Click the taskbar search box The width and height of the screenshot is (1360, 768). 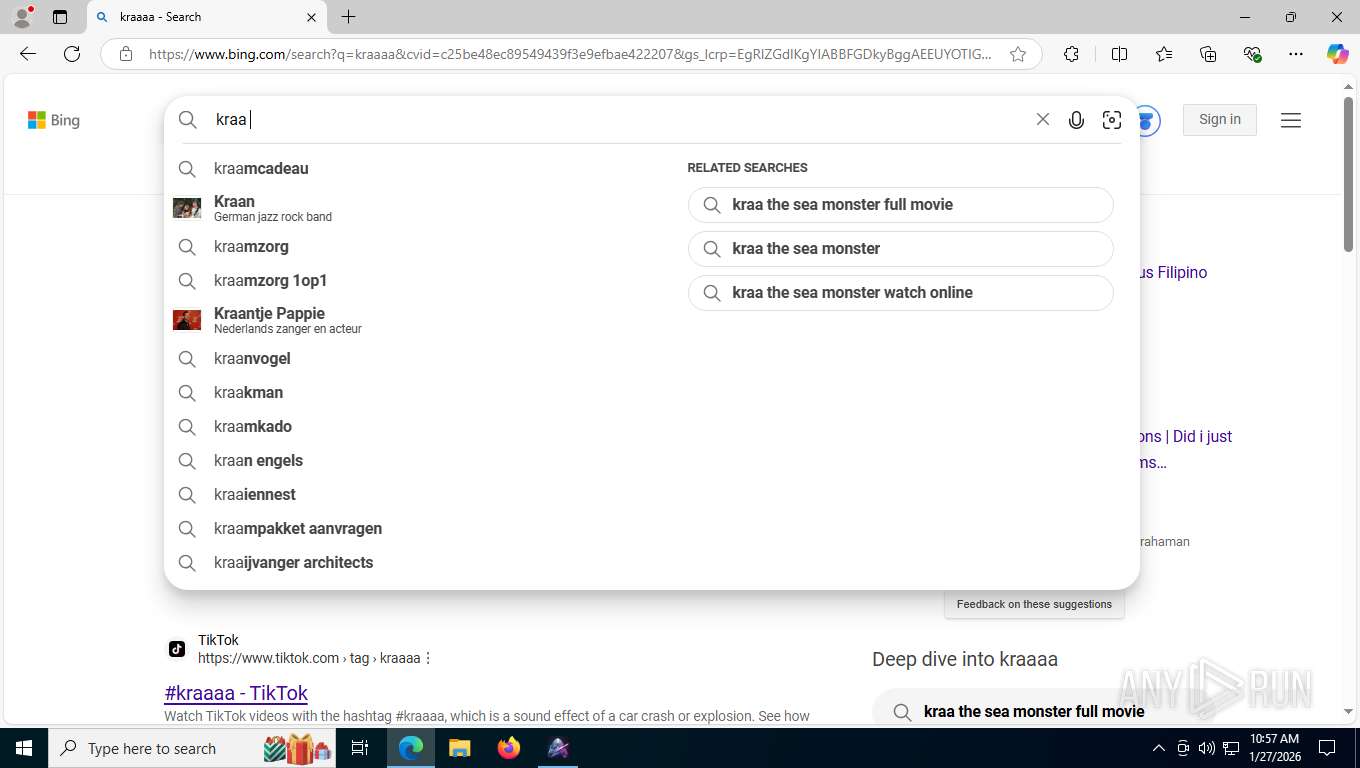(x=190, y=748)
